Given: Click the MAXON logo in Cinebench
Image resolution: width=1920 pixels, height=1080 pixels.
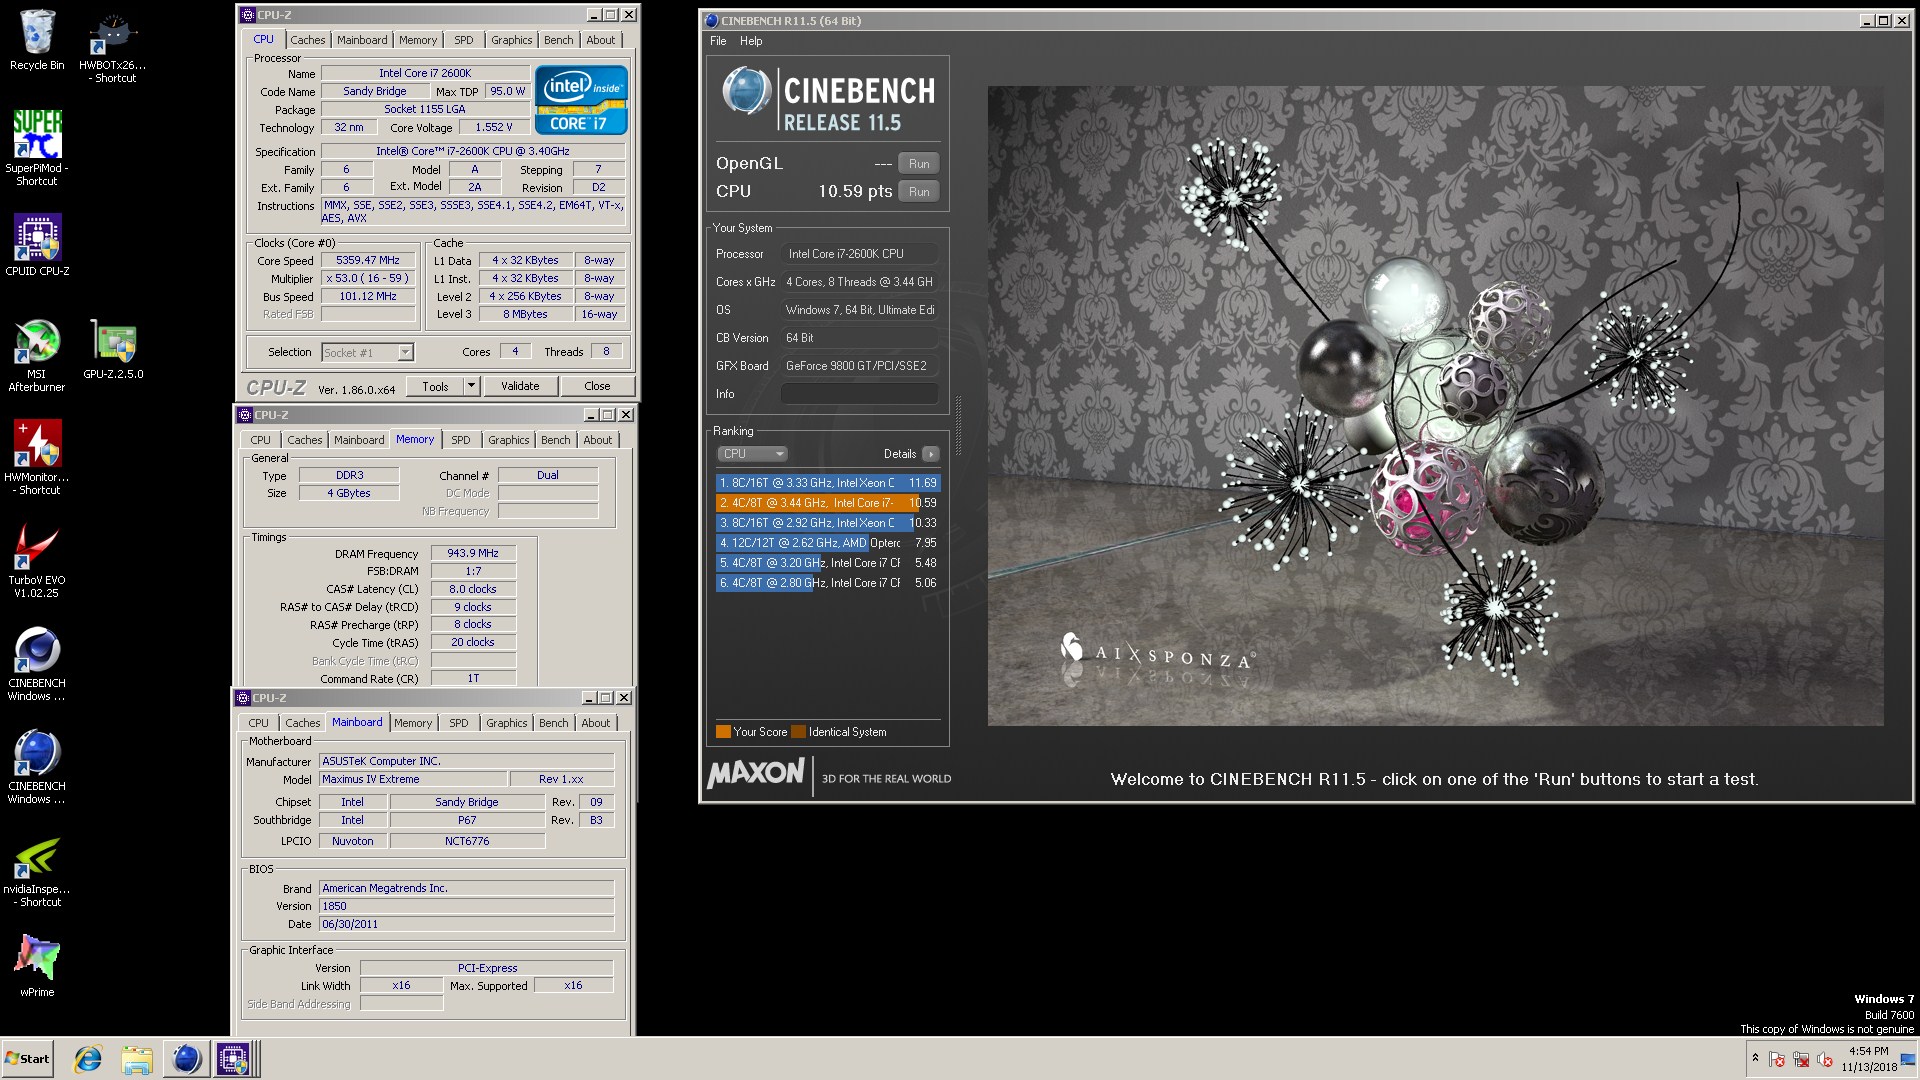Looking at the screenshot, I should pos(756,774).
